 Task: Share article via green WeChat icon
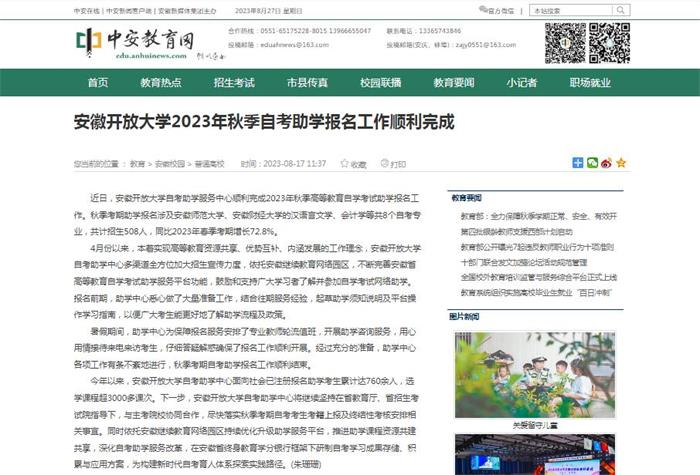[592, 163]
